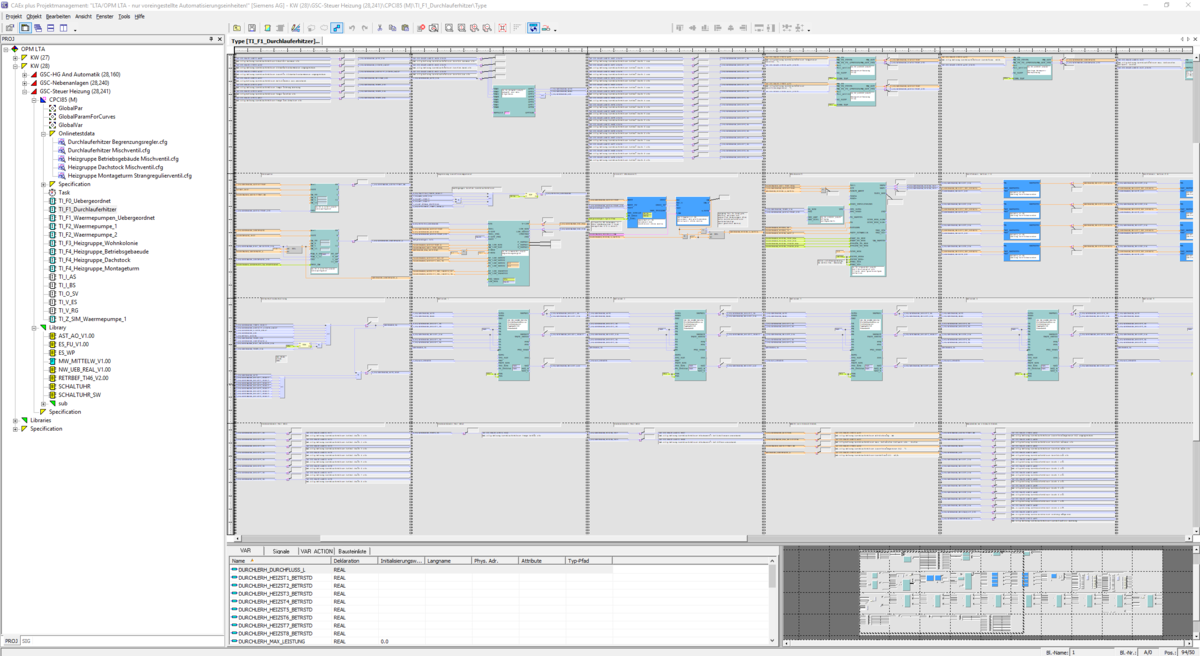The height and width of the screenshot is (656, 1200).
Task: Collapse the Onlinetestdata folder
Action: tap(43, 133)
